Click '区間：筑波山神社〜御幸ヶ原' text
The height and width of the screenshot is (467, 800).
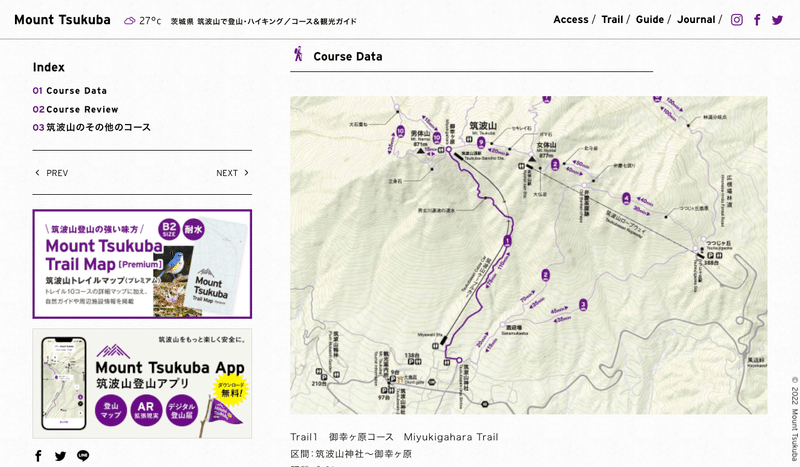351,454
